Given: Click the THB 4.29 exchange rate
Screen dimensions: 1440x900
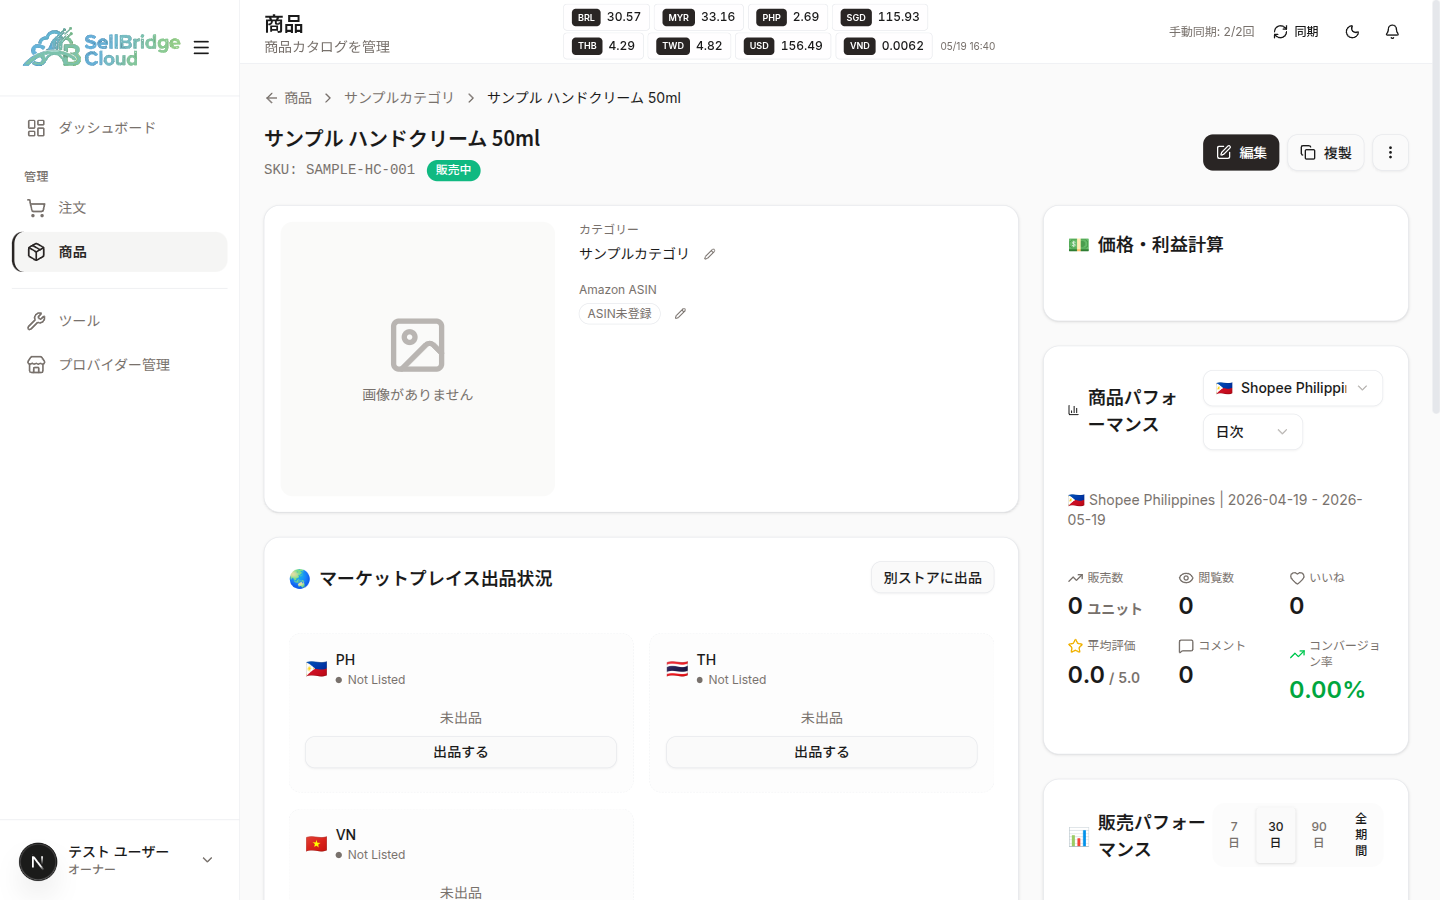Looking at the screenshot, I should point(604,46).
